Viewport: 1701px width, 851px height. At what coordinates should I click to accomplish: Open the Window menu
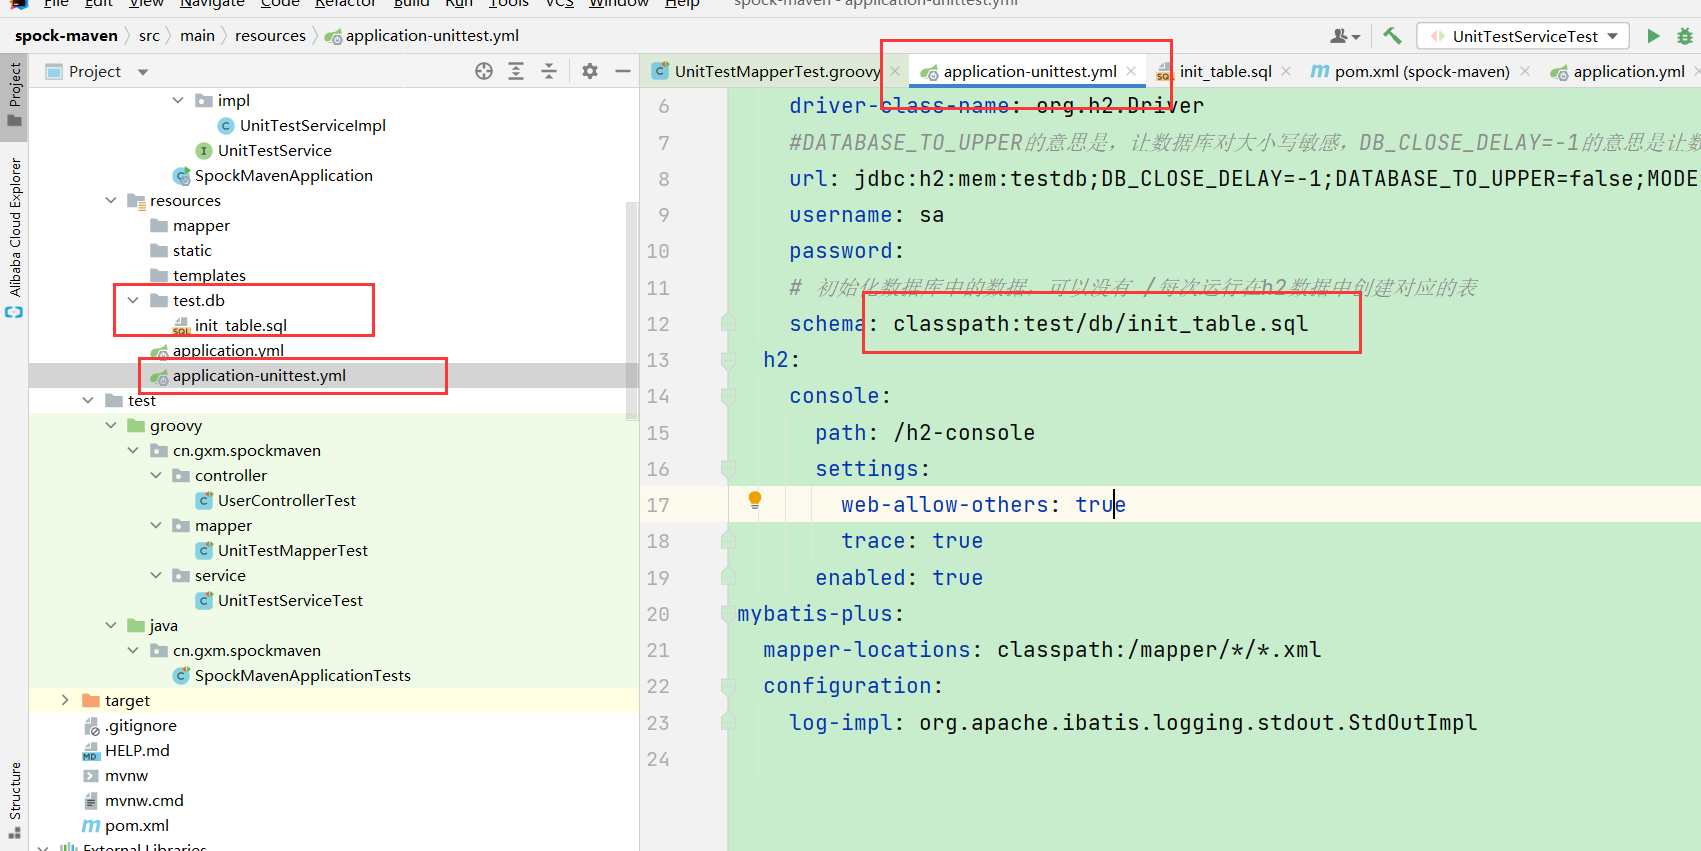[x=619, y=4]
